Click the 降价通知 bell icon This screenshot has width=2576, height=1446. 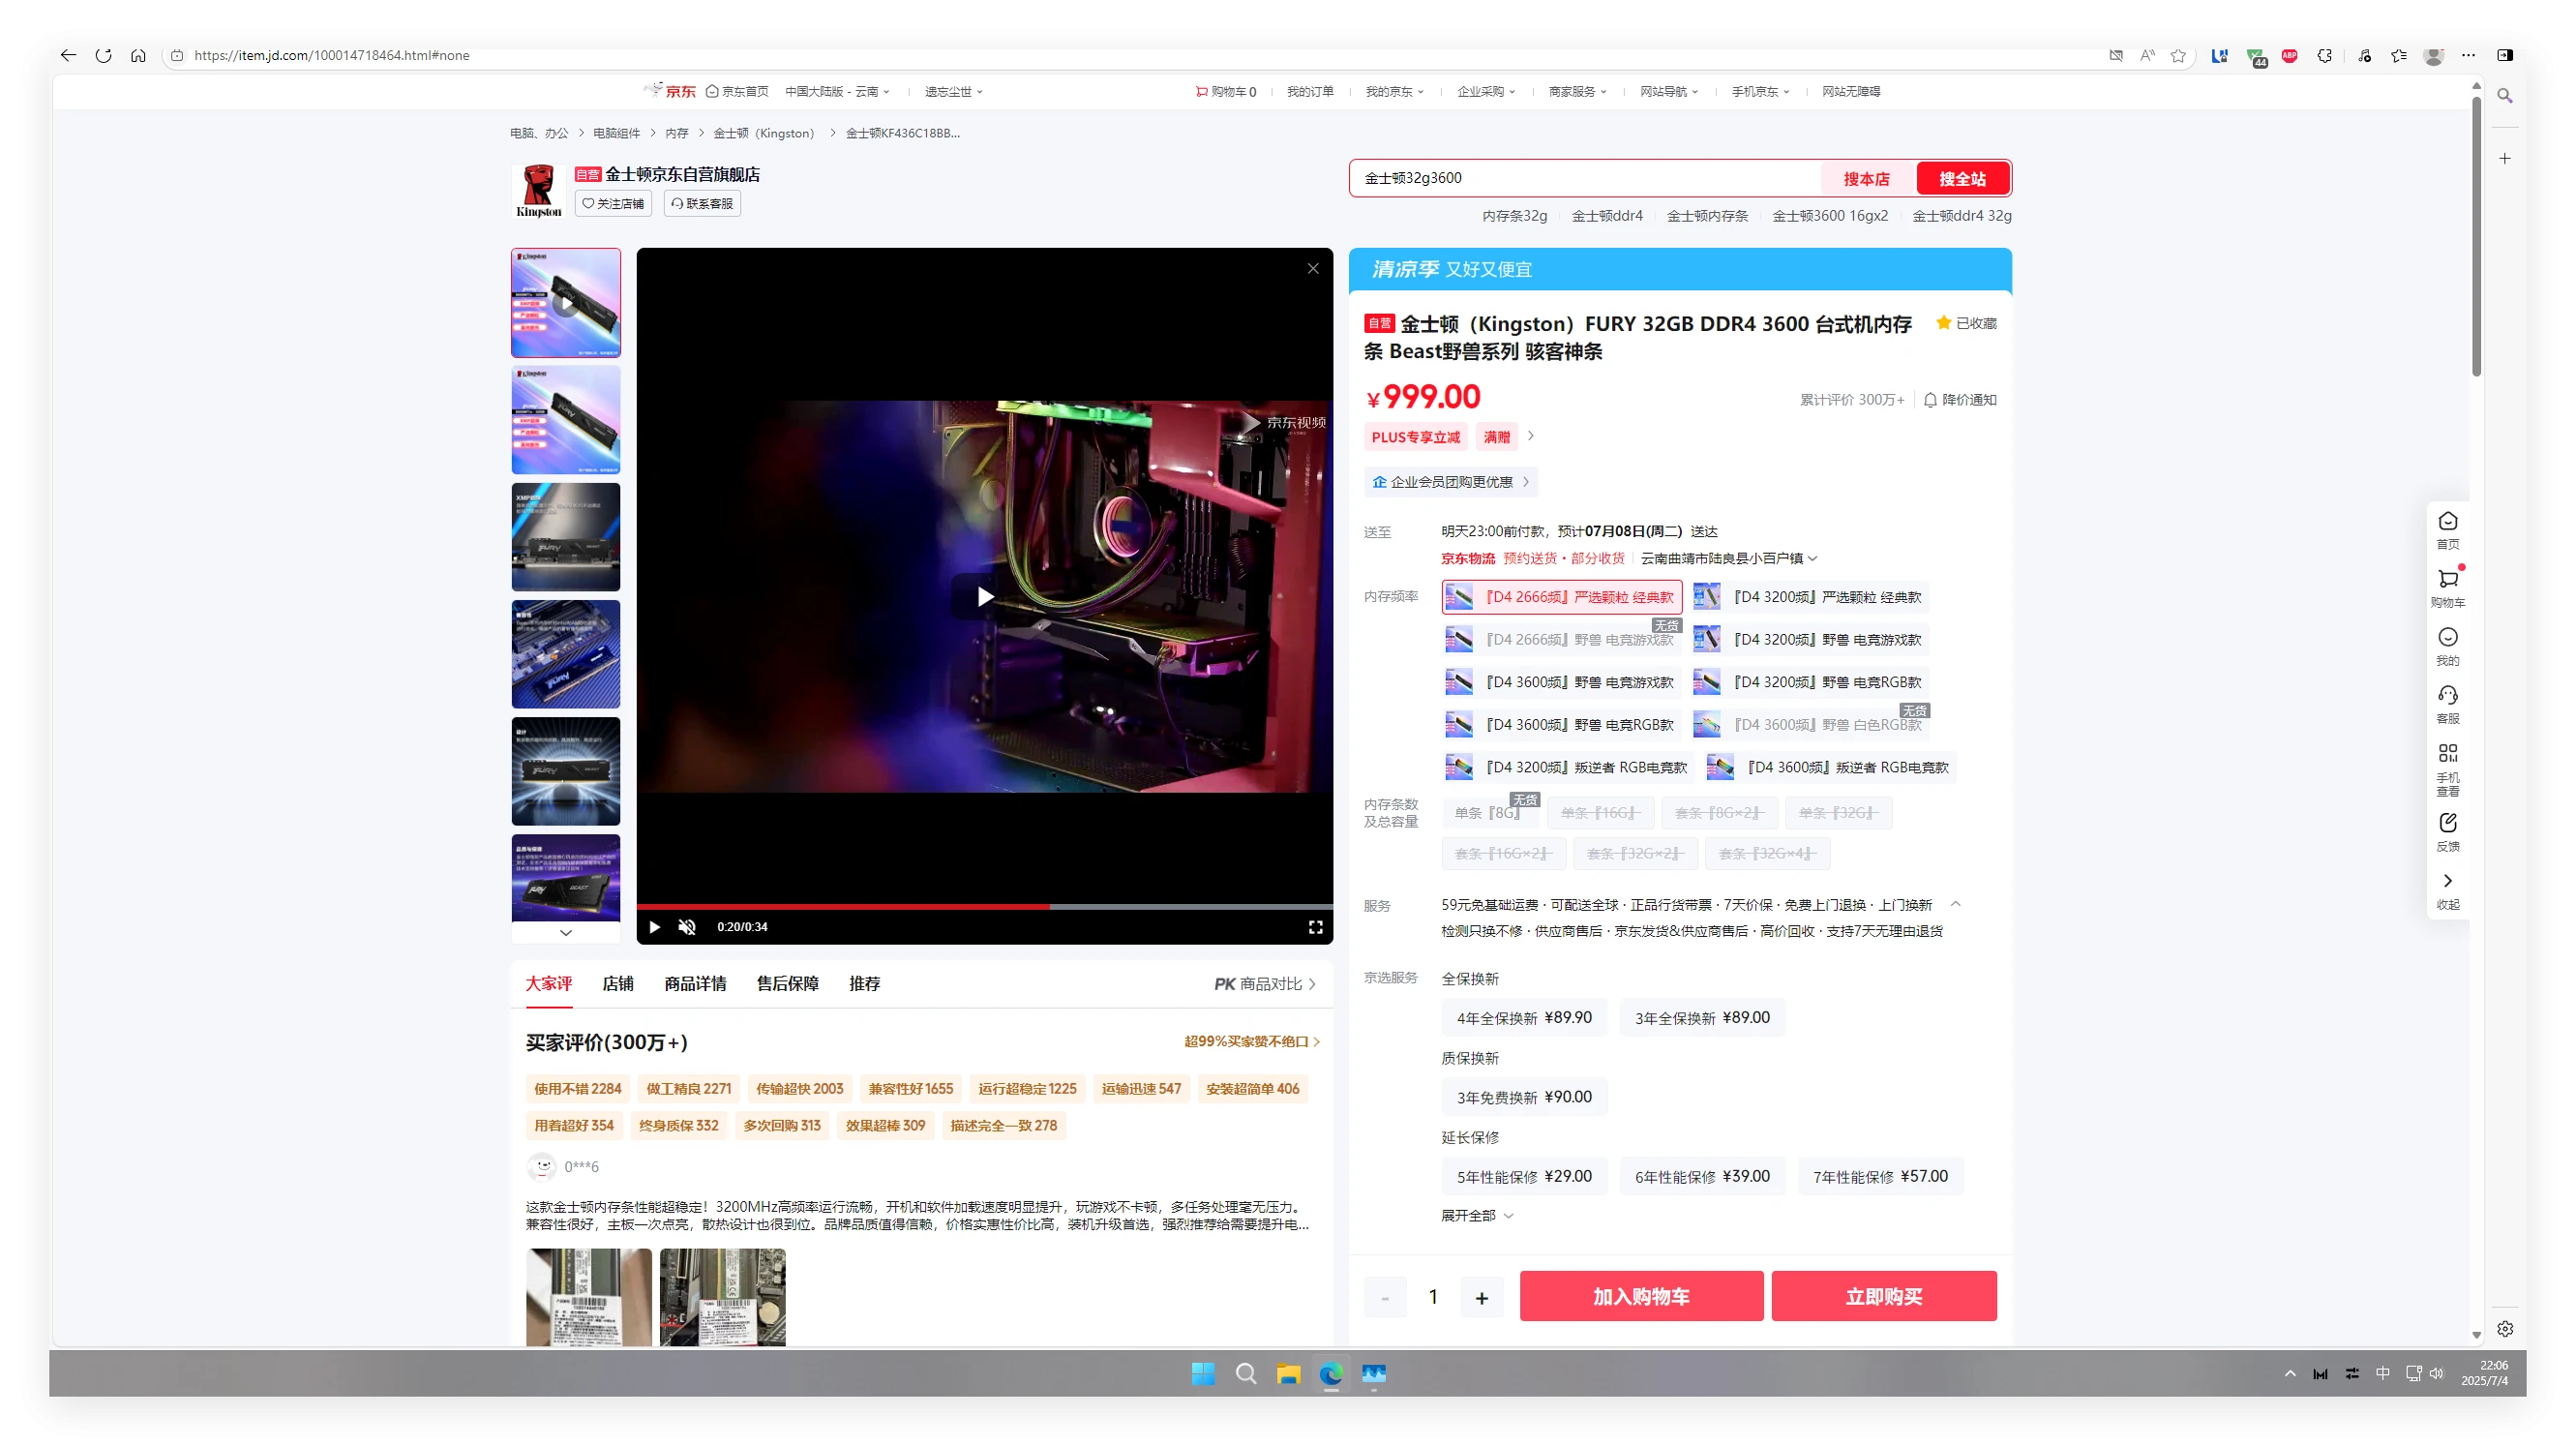[x=1930, y=400]
